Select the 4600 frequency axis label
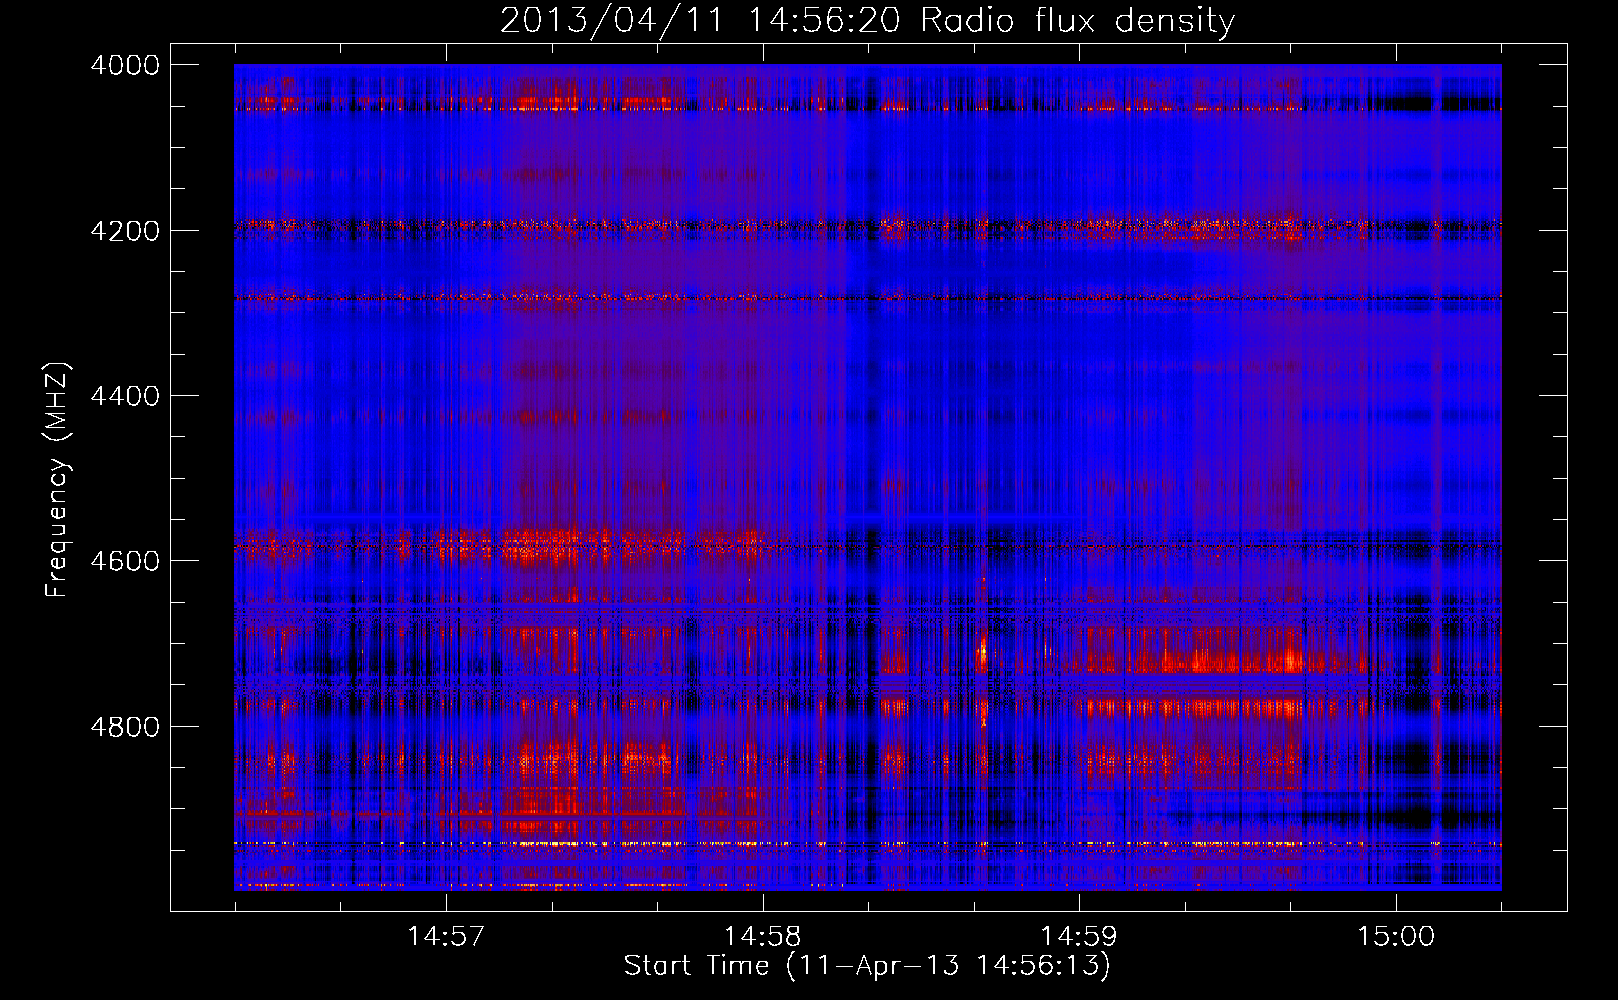This screenshot has width=1618, height=1000. (125, 561)
